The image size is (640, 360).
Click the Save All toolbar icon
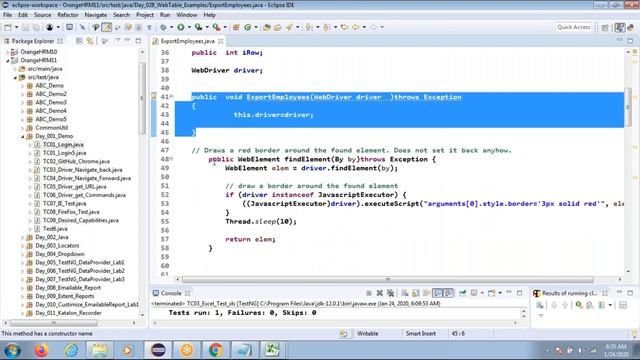pyautogui.click(x=36, y=27)
